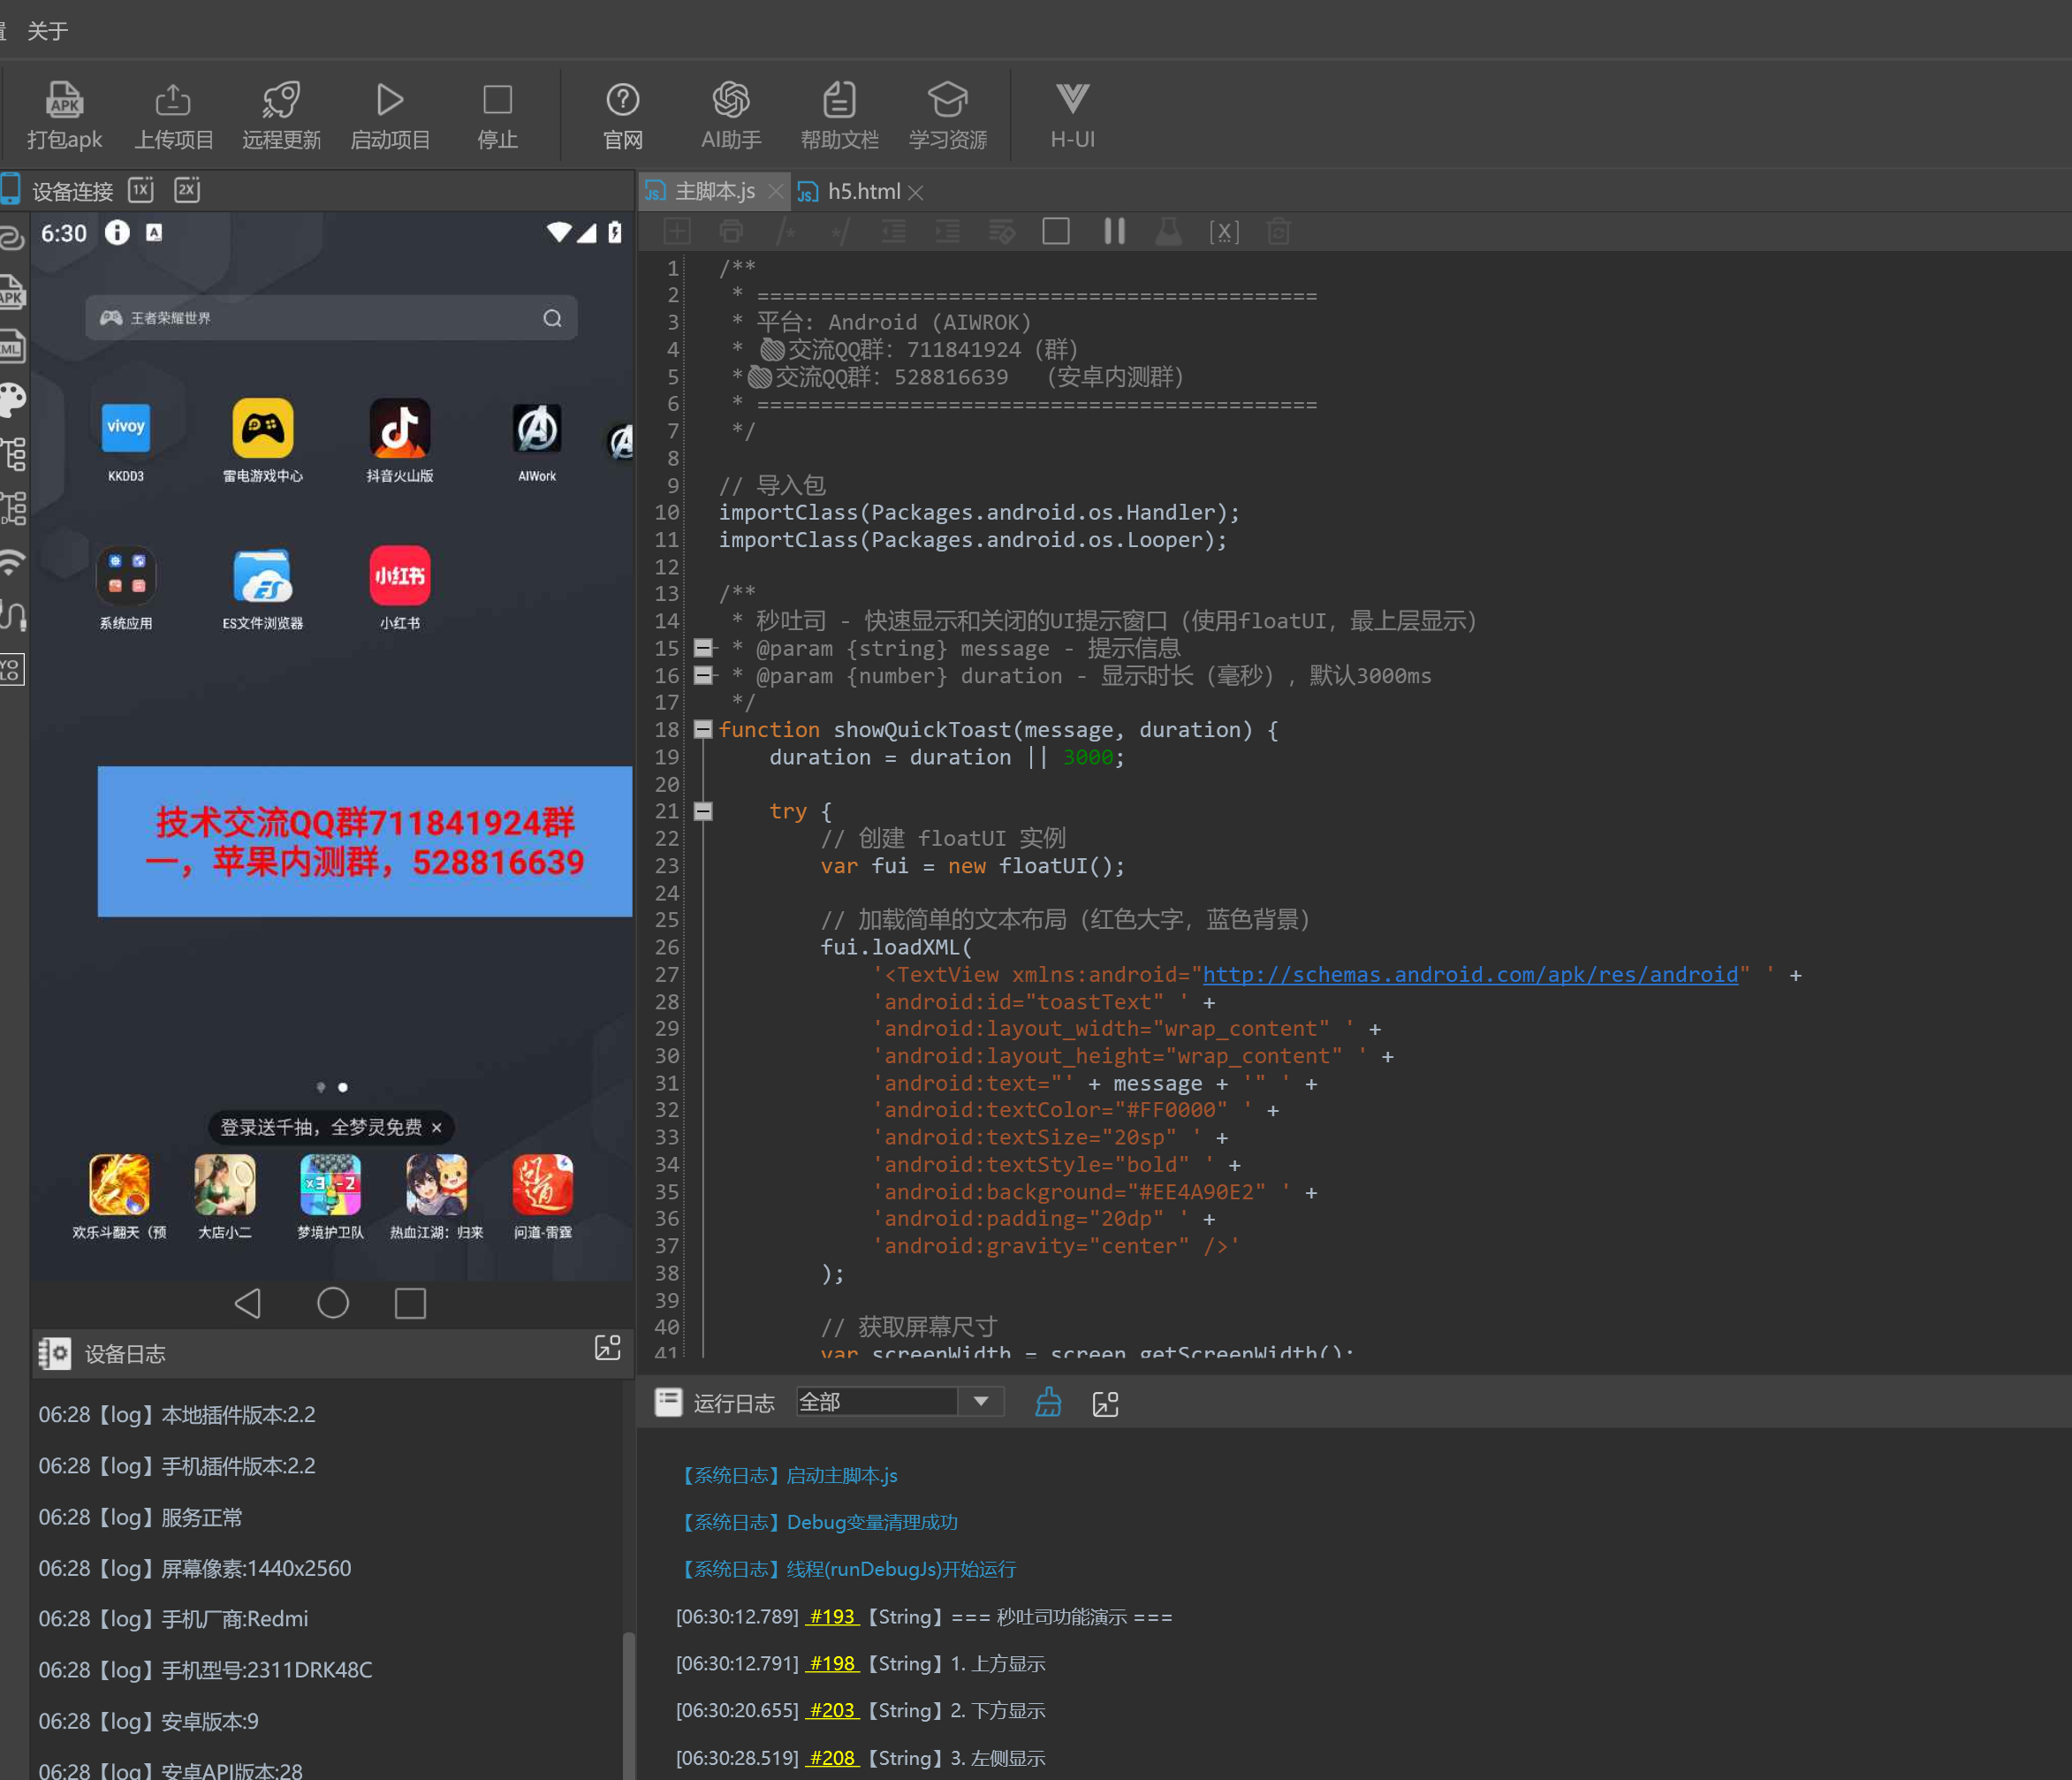Click the 打包apk package icon

point(64,101)
